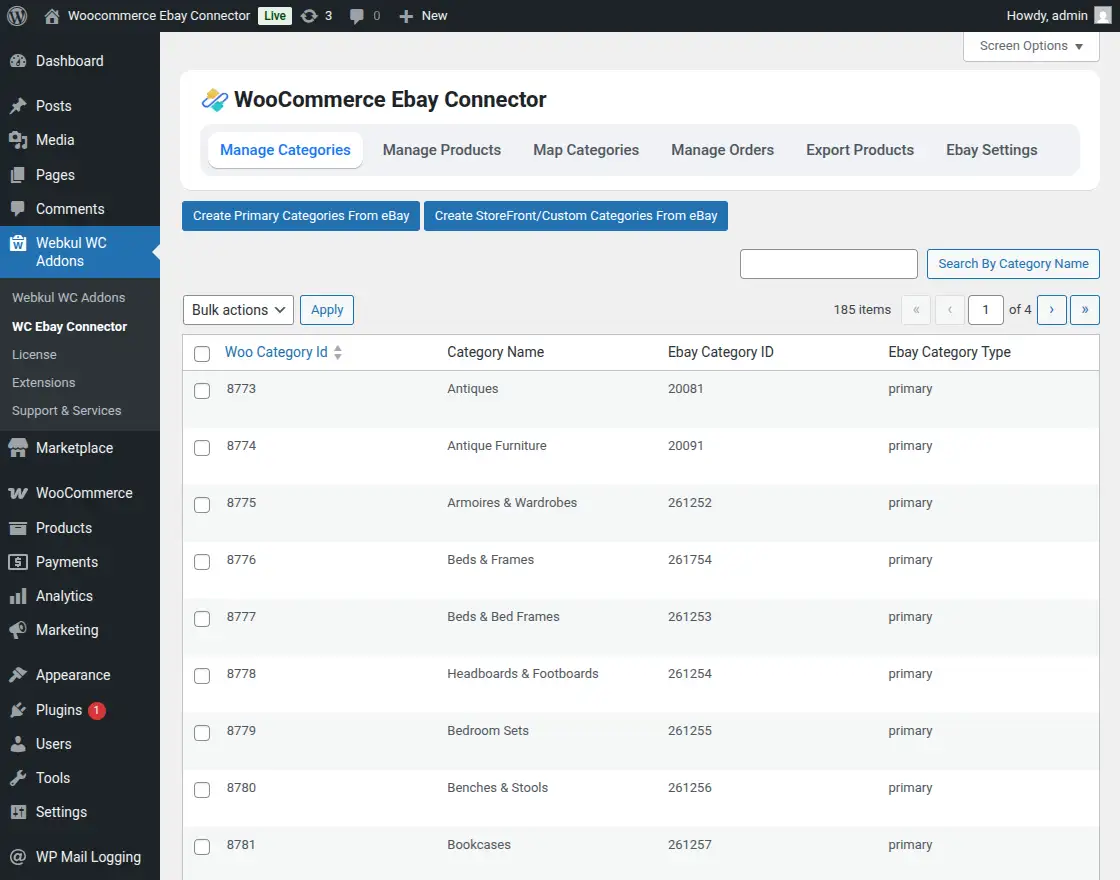Open the Manage Products tab
The width and height of the screenshot is (1120, 880).
click(x=441, y=150)
